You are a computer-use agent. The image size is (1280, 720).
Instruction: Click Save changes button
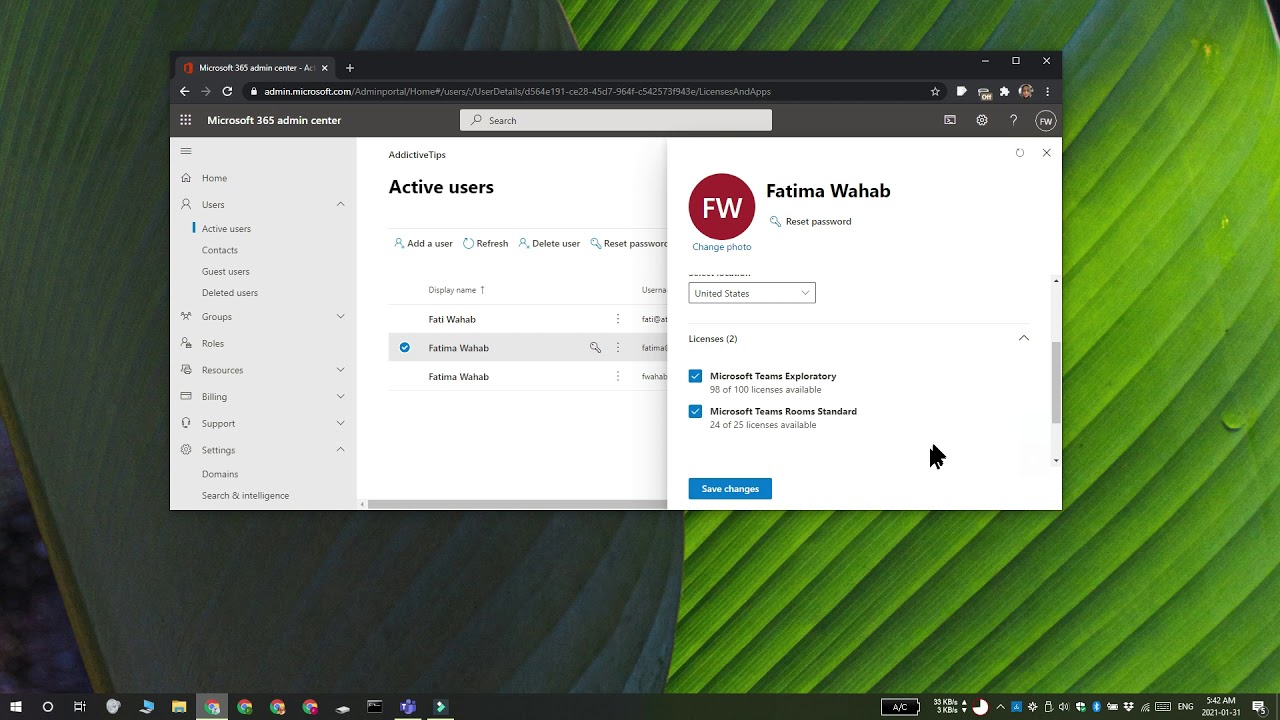(x=730, y=489)
